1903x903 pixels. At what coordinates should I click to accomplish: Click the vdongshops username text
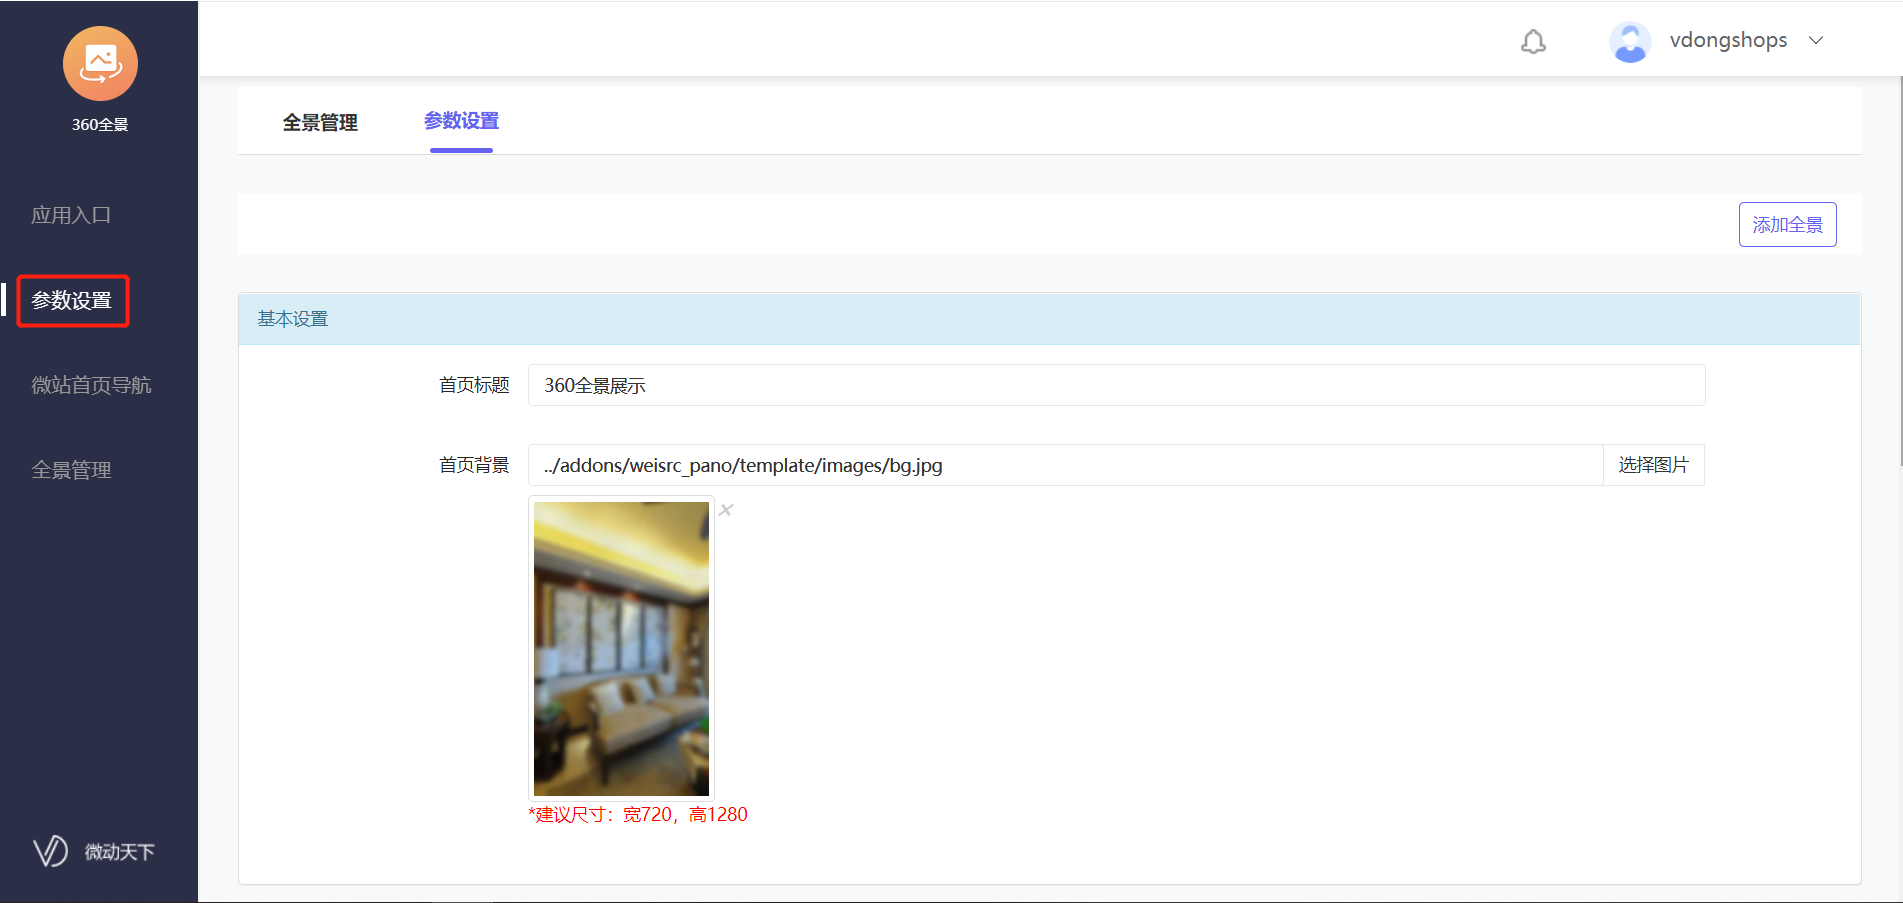coord(1728,40)
